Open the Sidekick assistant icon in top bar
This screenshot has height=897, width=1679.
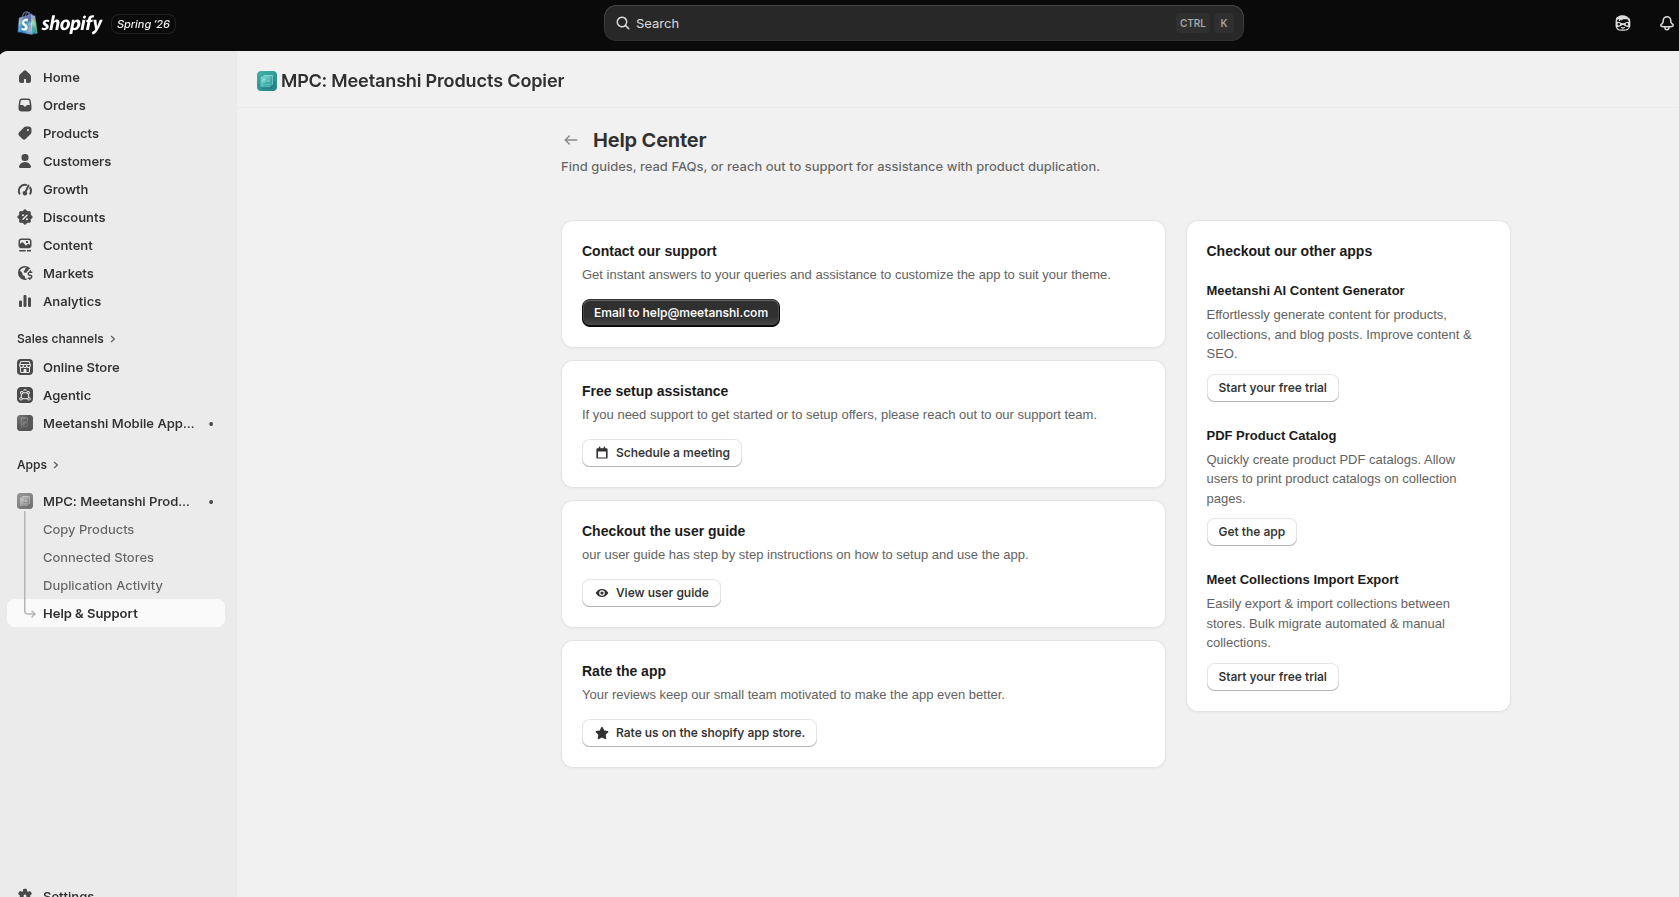click(1623, 23)
